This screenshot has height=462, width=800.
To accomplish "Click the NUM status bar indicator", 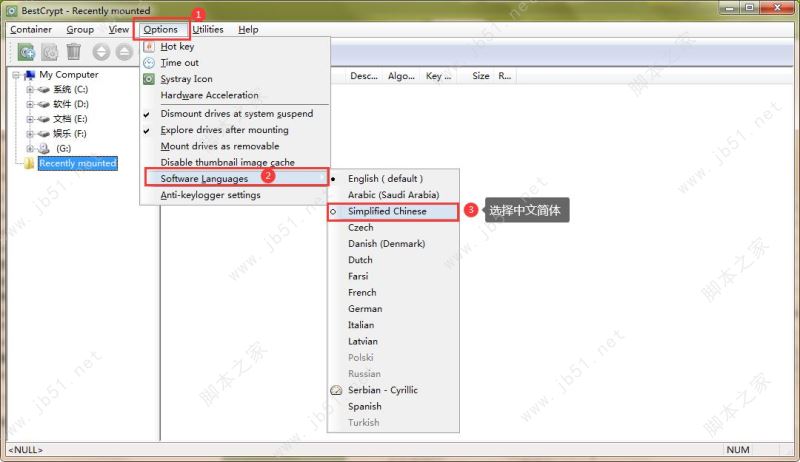I will (x=738, y=450).
